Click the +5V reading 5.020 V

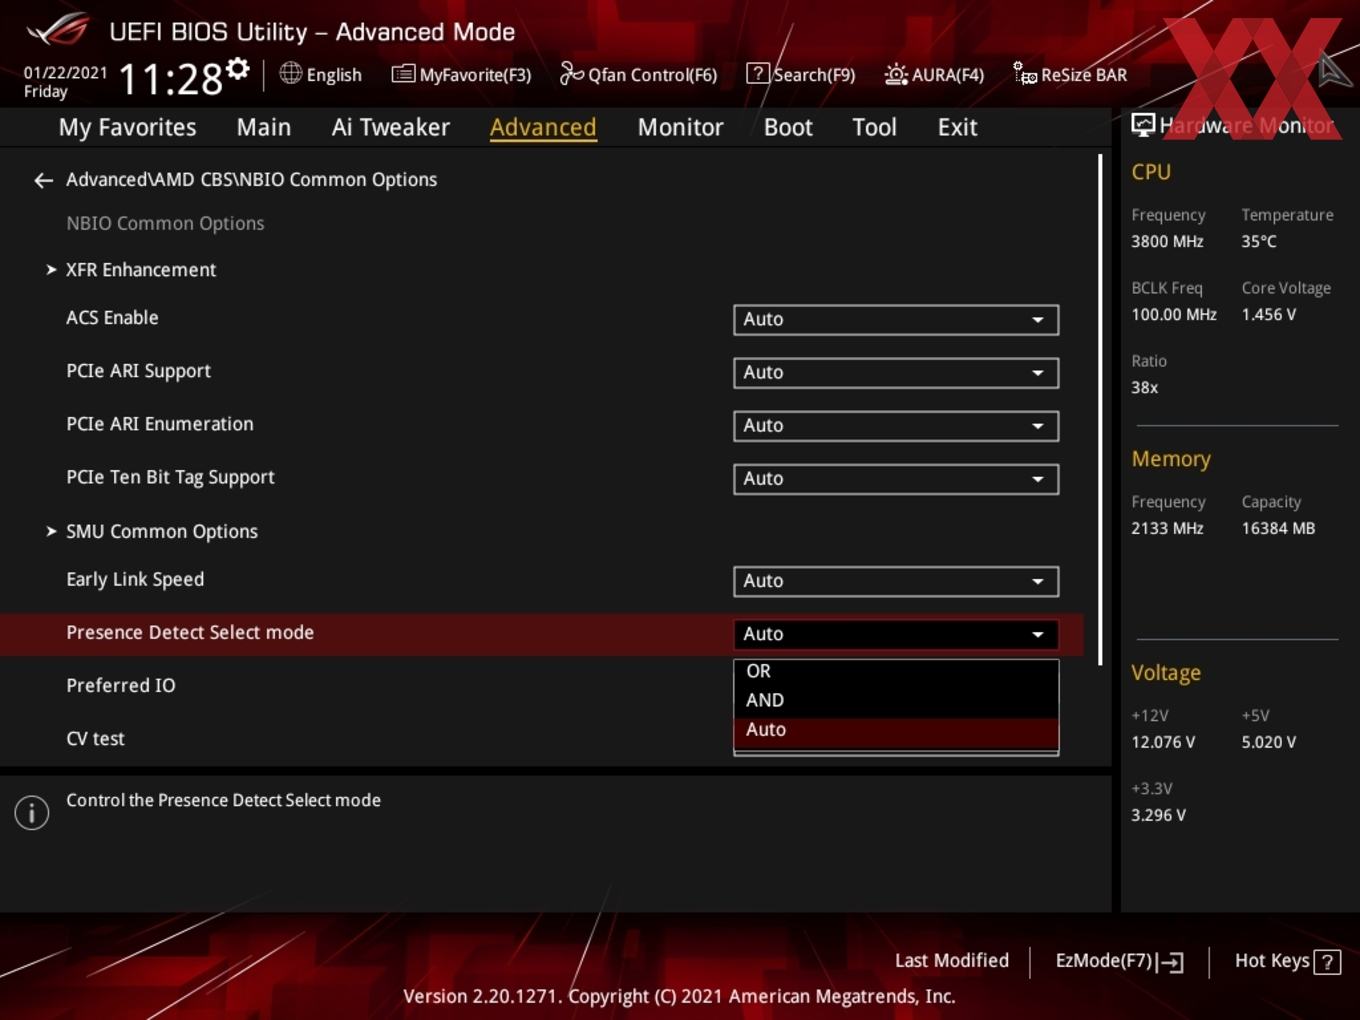click(1269, 743)
